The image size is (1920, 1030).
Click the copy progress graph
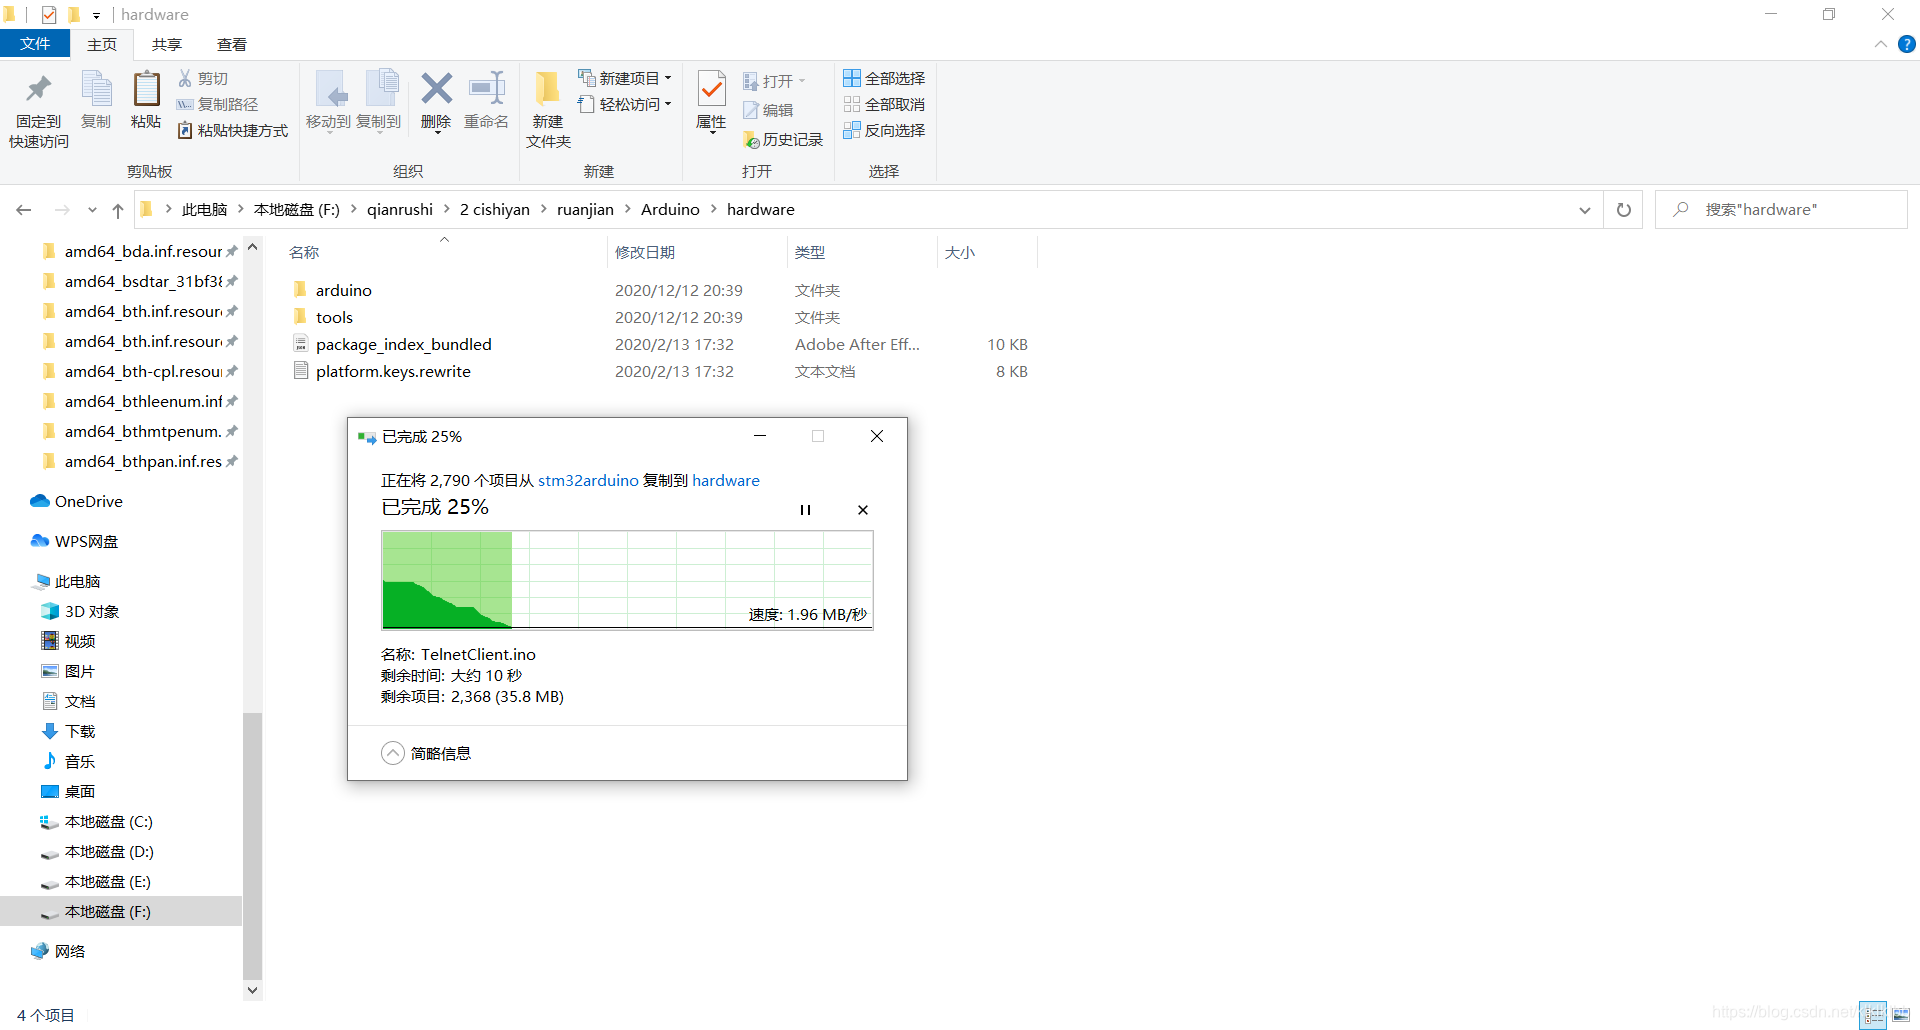627,580
